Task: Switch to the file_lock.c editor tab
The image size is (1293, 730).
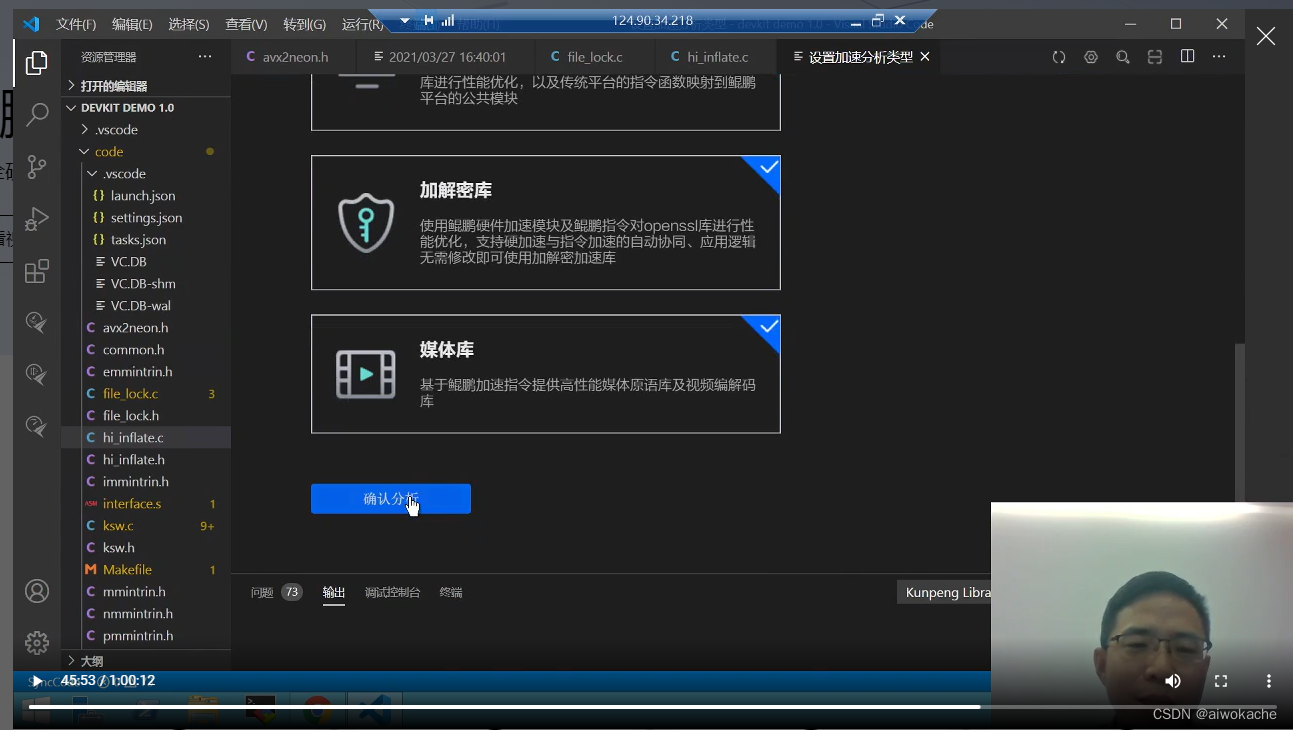Action: (595, 57)
